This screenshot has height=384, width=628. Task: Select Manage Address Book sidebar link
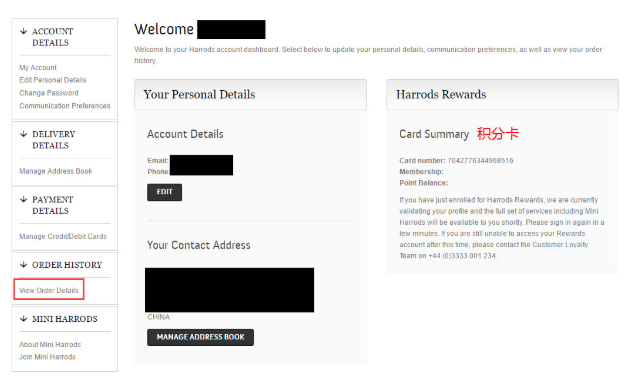[56, 171]
